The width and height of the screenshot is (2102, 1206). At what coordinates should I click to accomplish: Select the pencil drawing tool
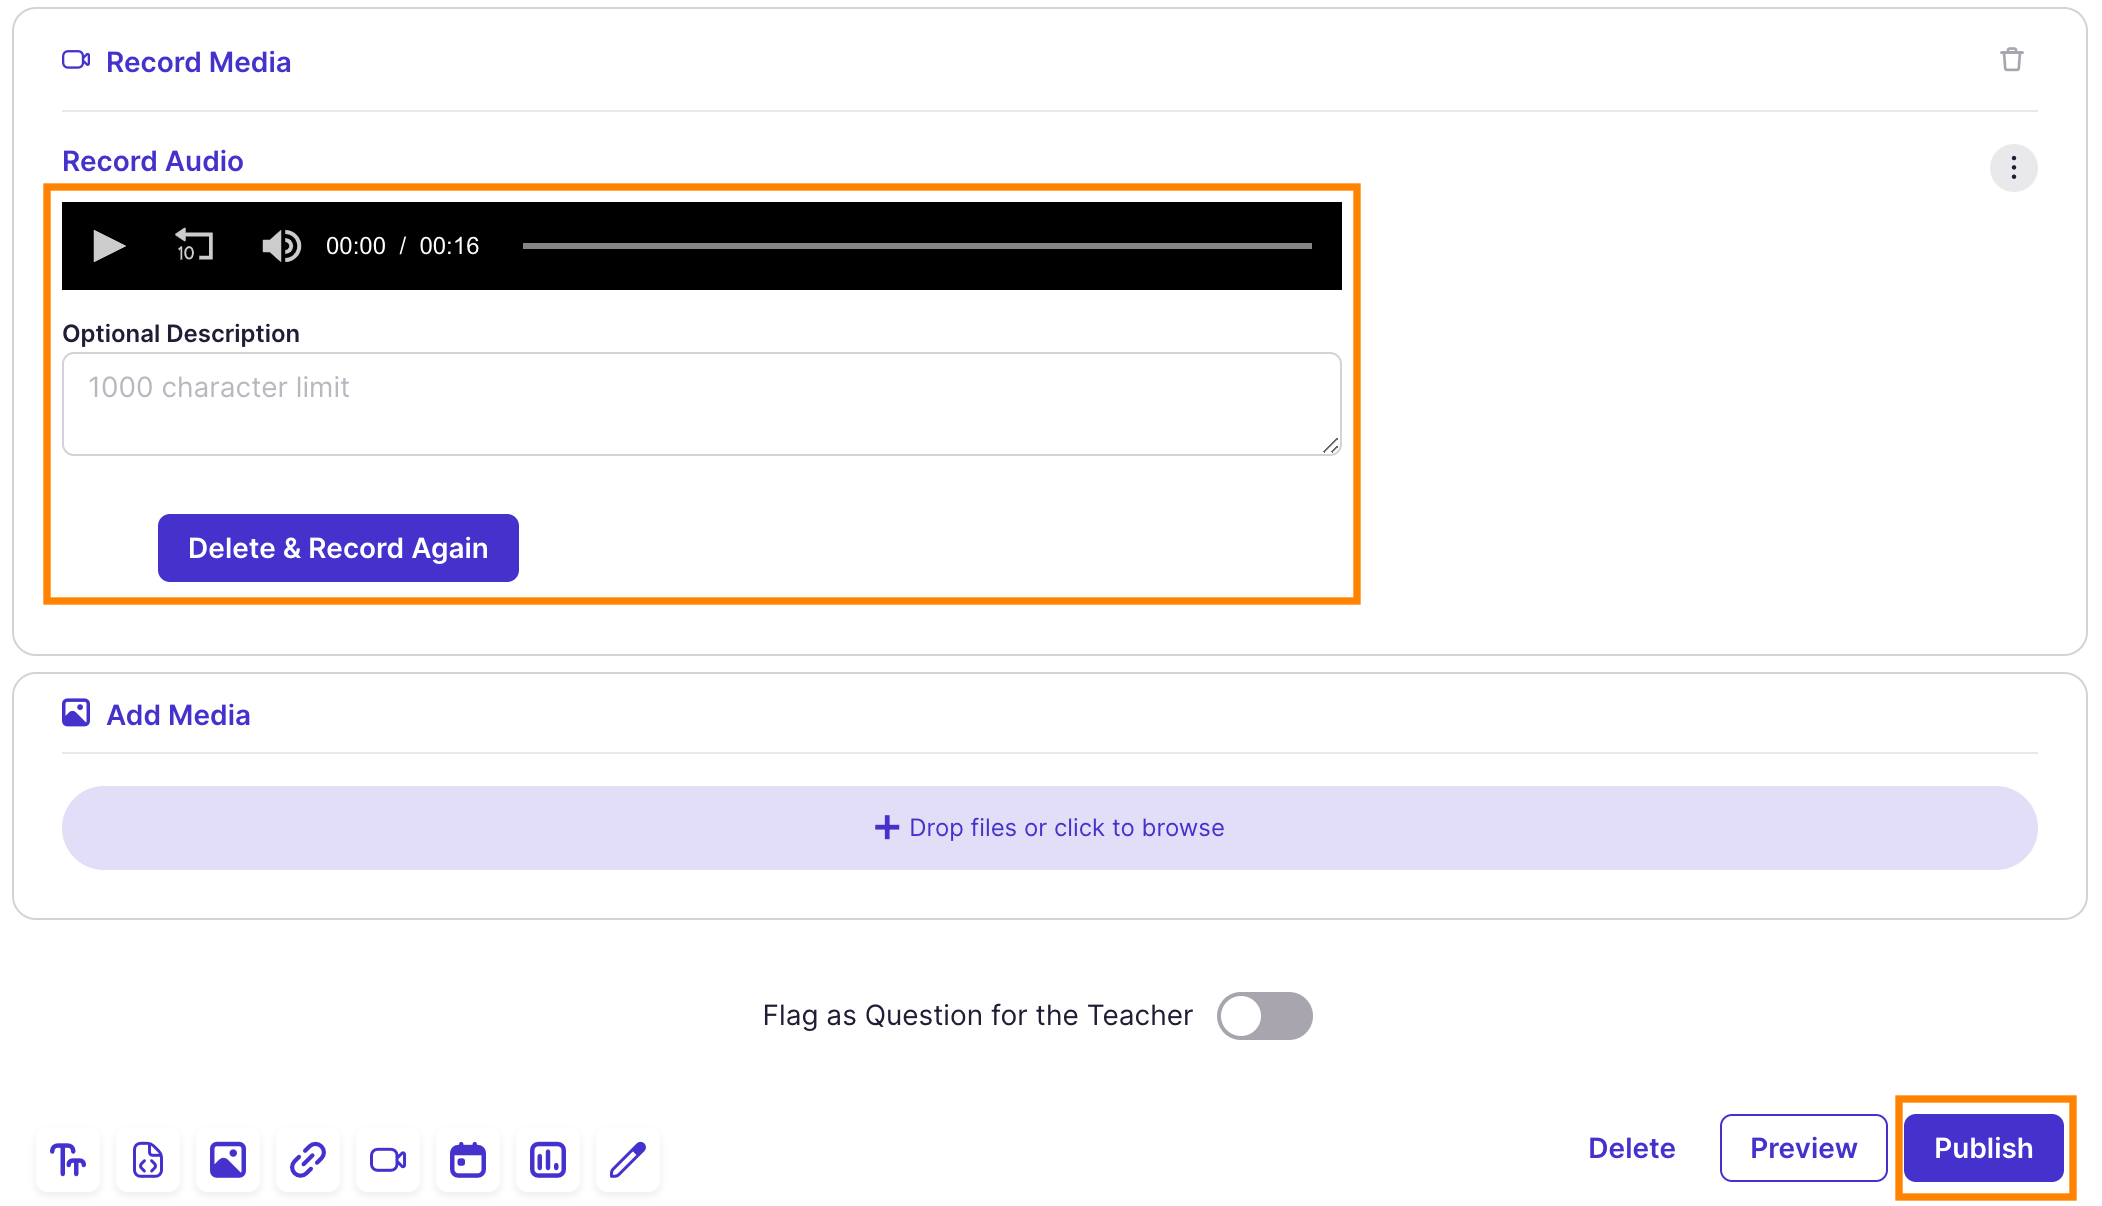pos(628,1160)
